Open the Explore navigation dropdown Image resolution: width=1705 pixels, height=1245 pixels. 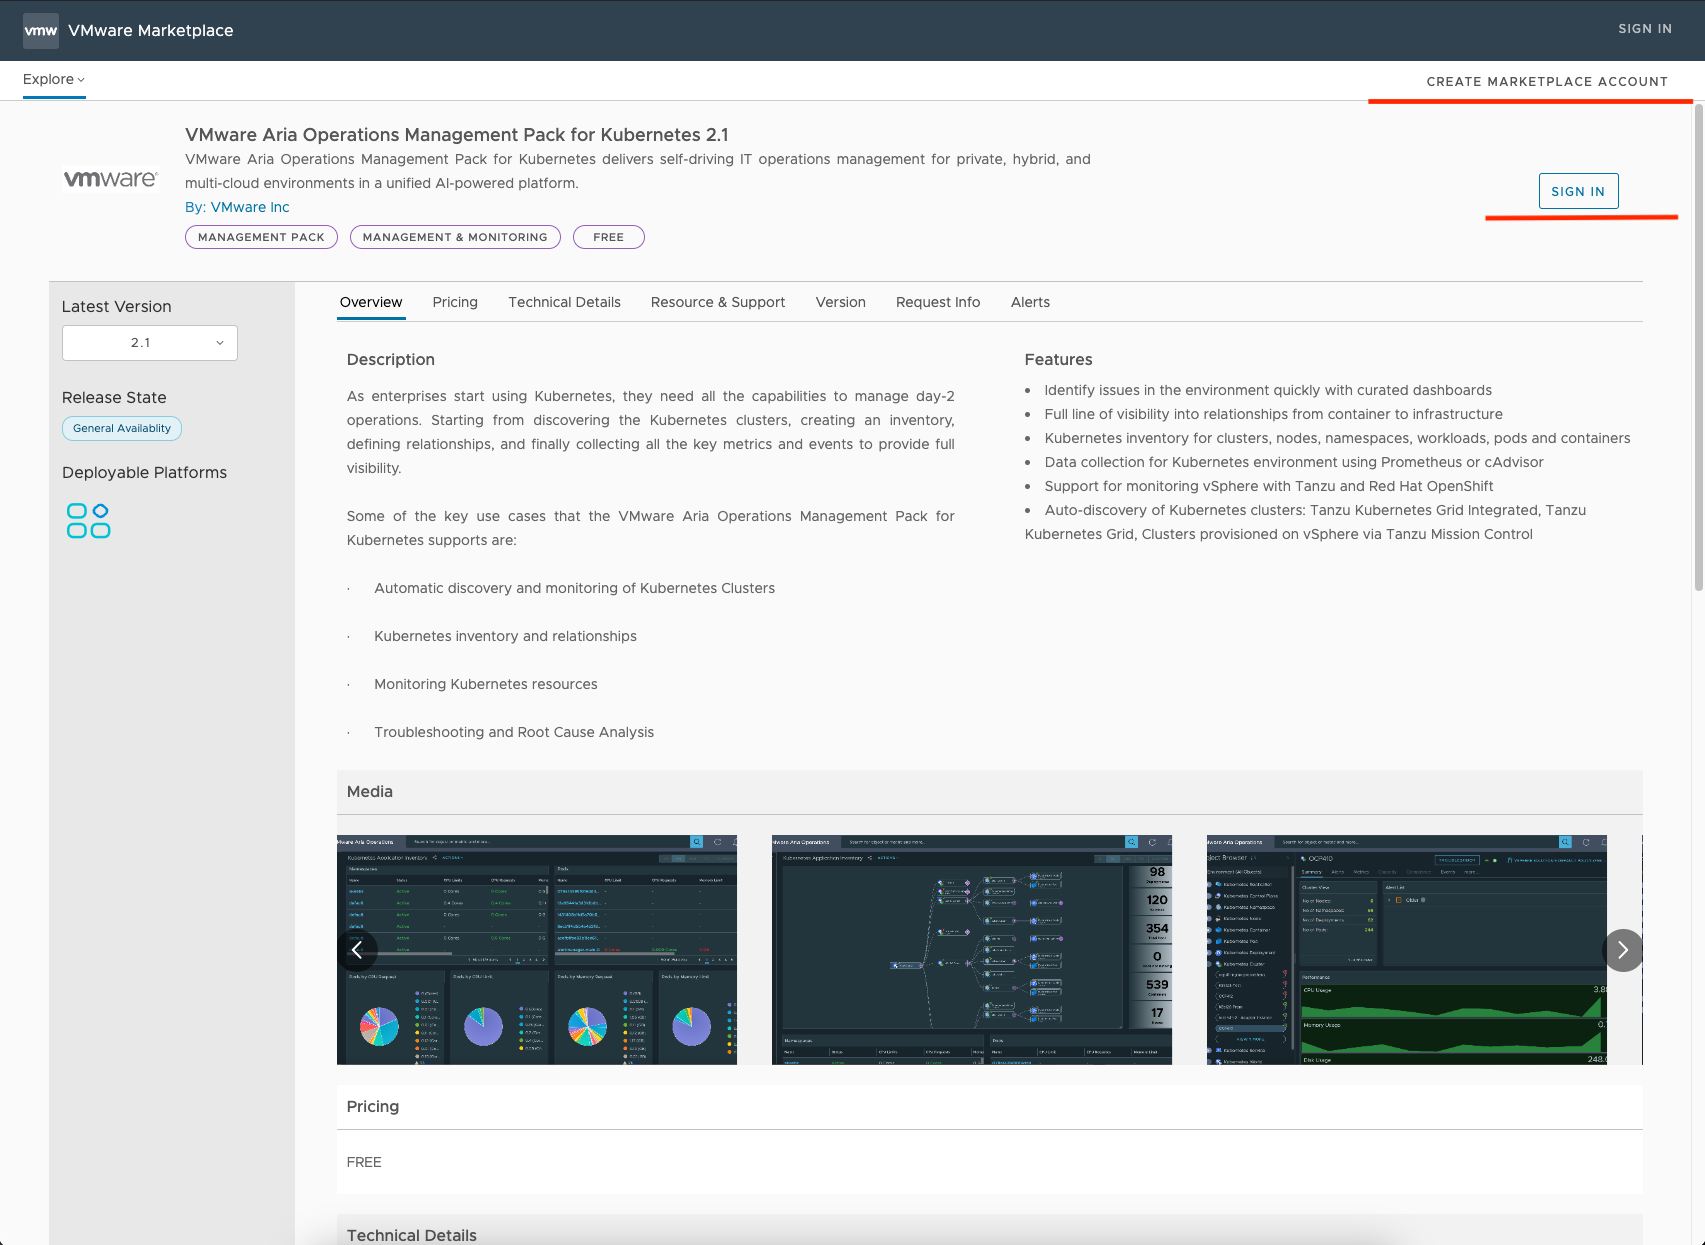pyautogui.click(x=54, y=79)
